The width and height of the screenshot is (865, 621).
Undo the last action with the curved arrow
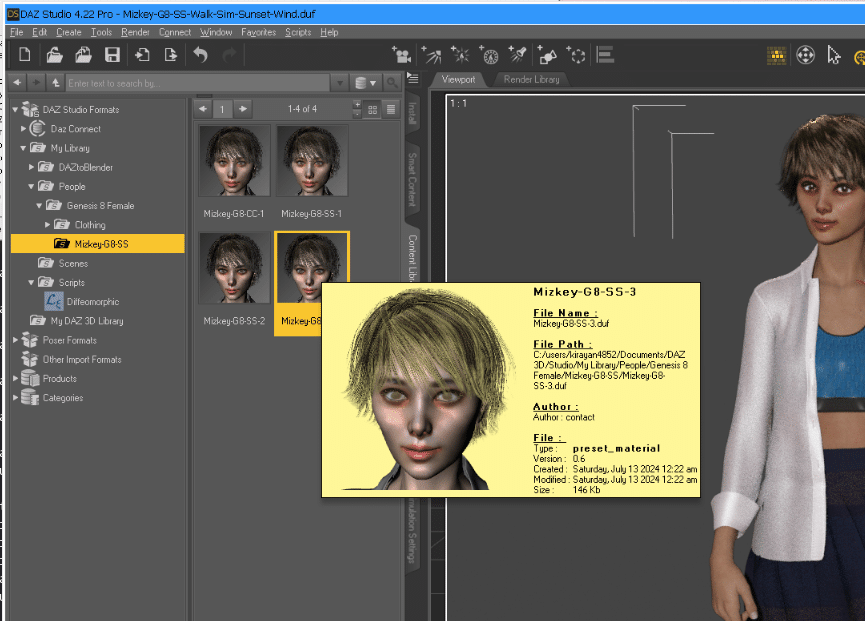(200, 55)
